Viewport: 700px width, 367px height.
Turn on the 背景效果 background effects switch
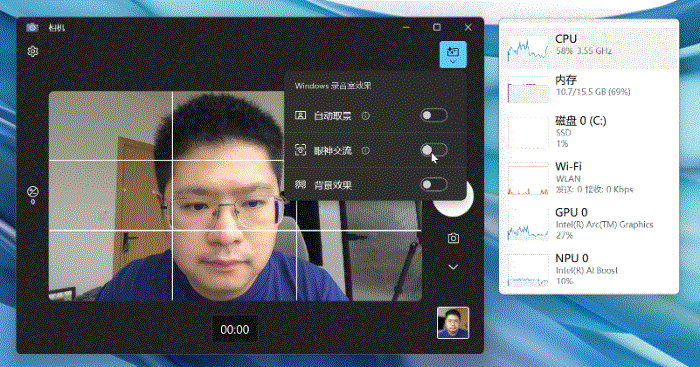pos(434,184)
